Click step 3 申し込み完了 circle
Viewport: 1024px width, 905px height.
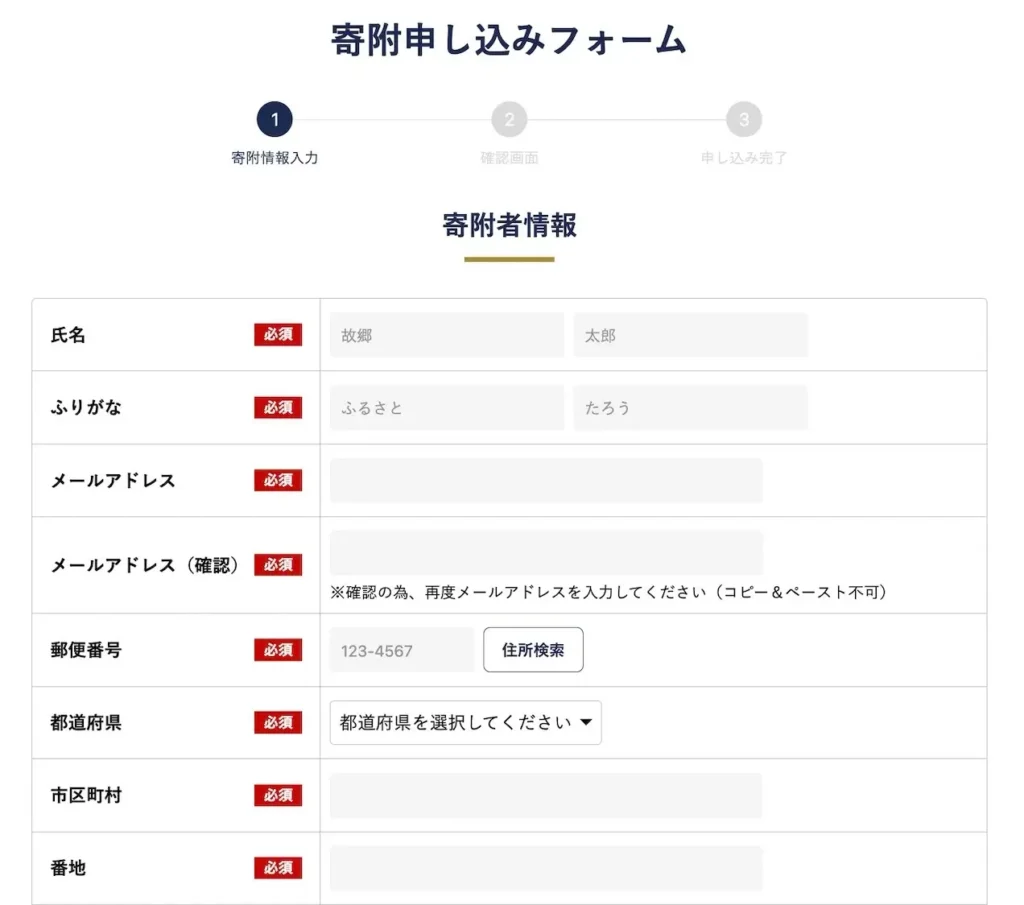(744, 120)
